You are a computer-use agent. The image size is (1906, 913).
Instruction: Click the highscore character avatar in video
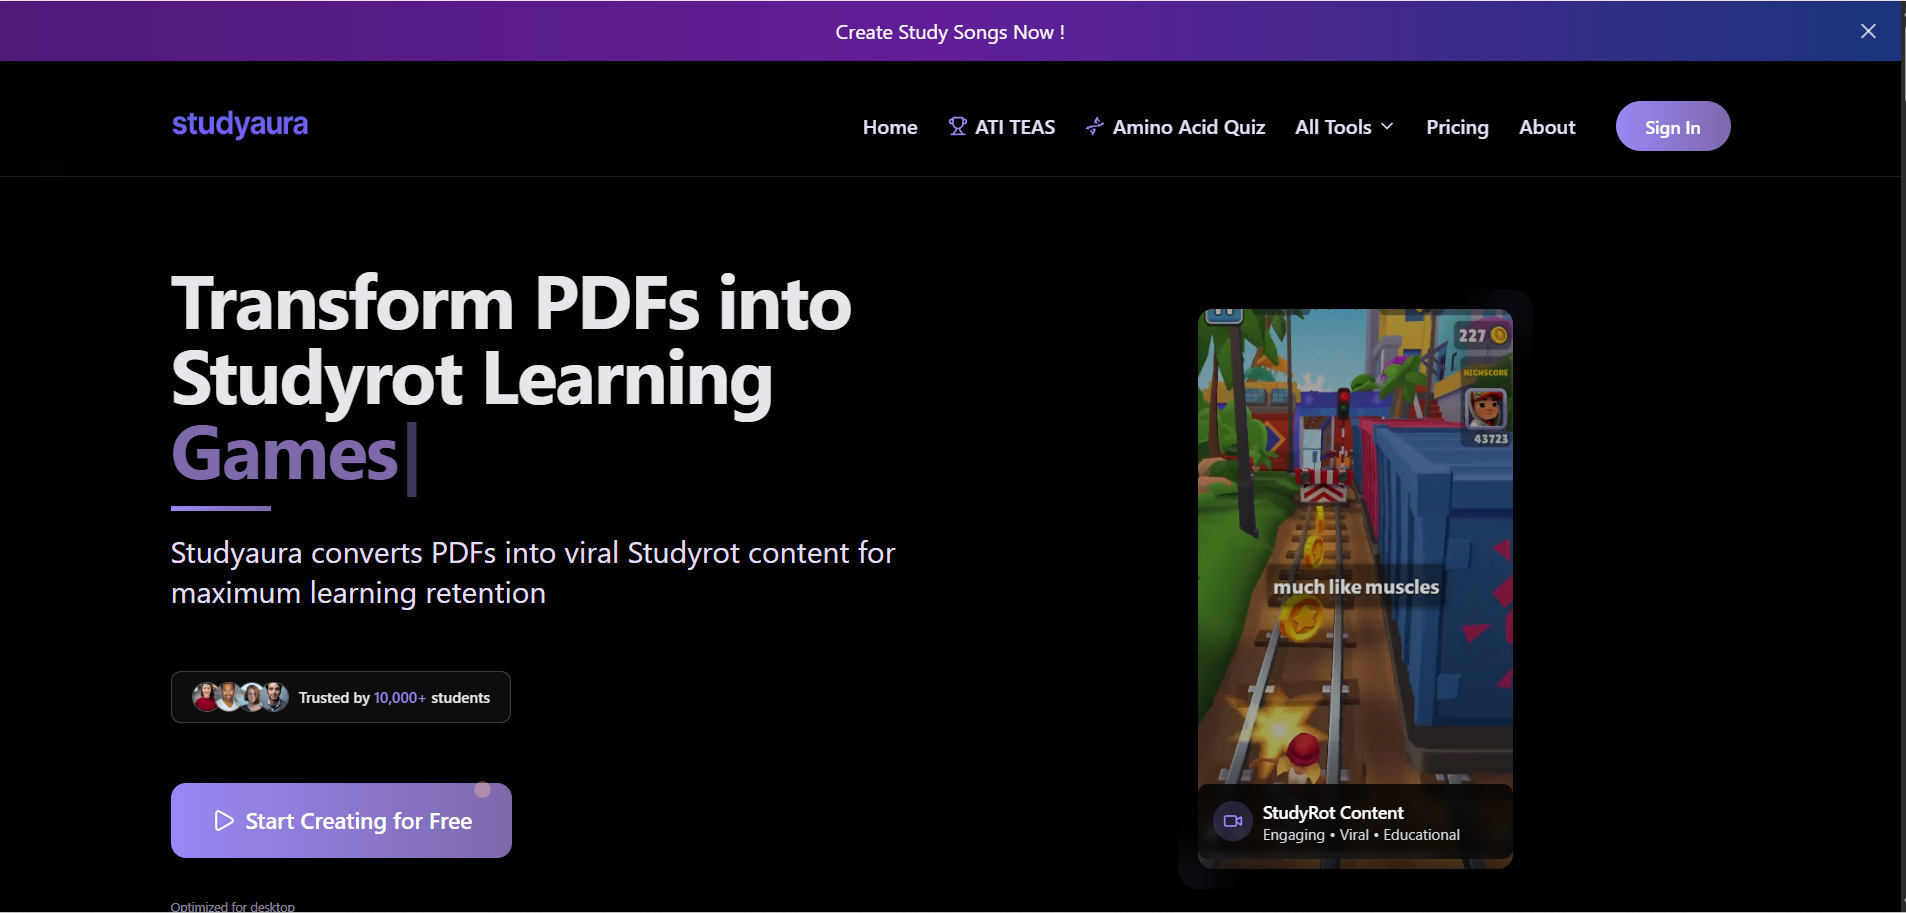(1486, 408)
